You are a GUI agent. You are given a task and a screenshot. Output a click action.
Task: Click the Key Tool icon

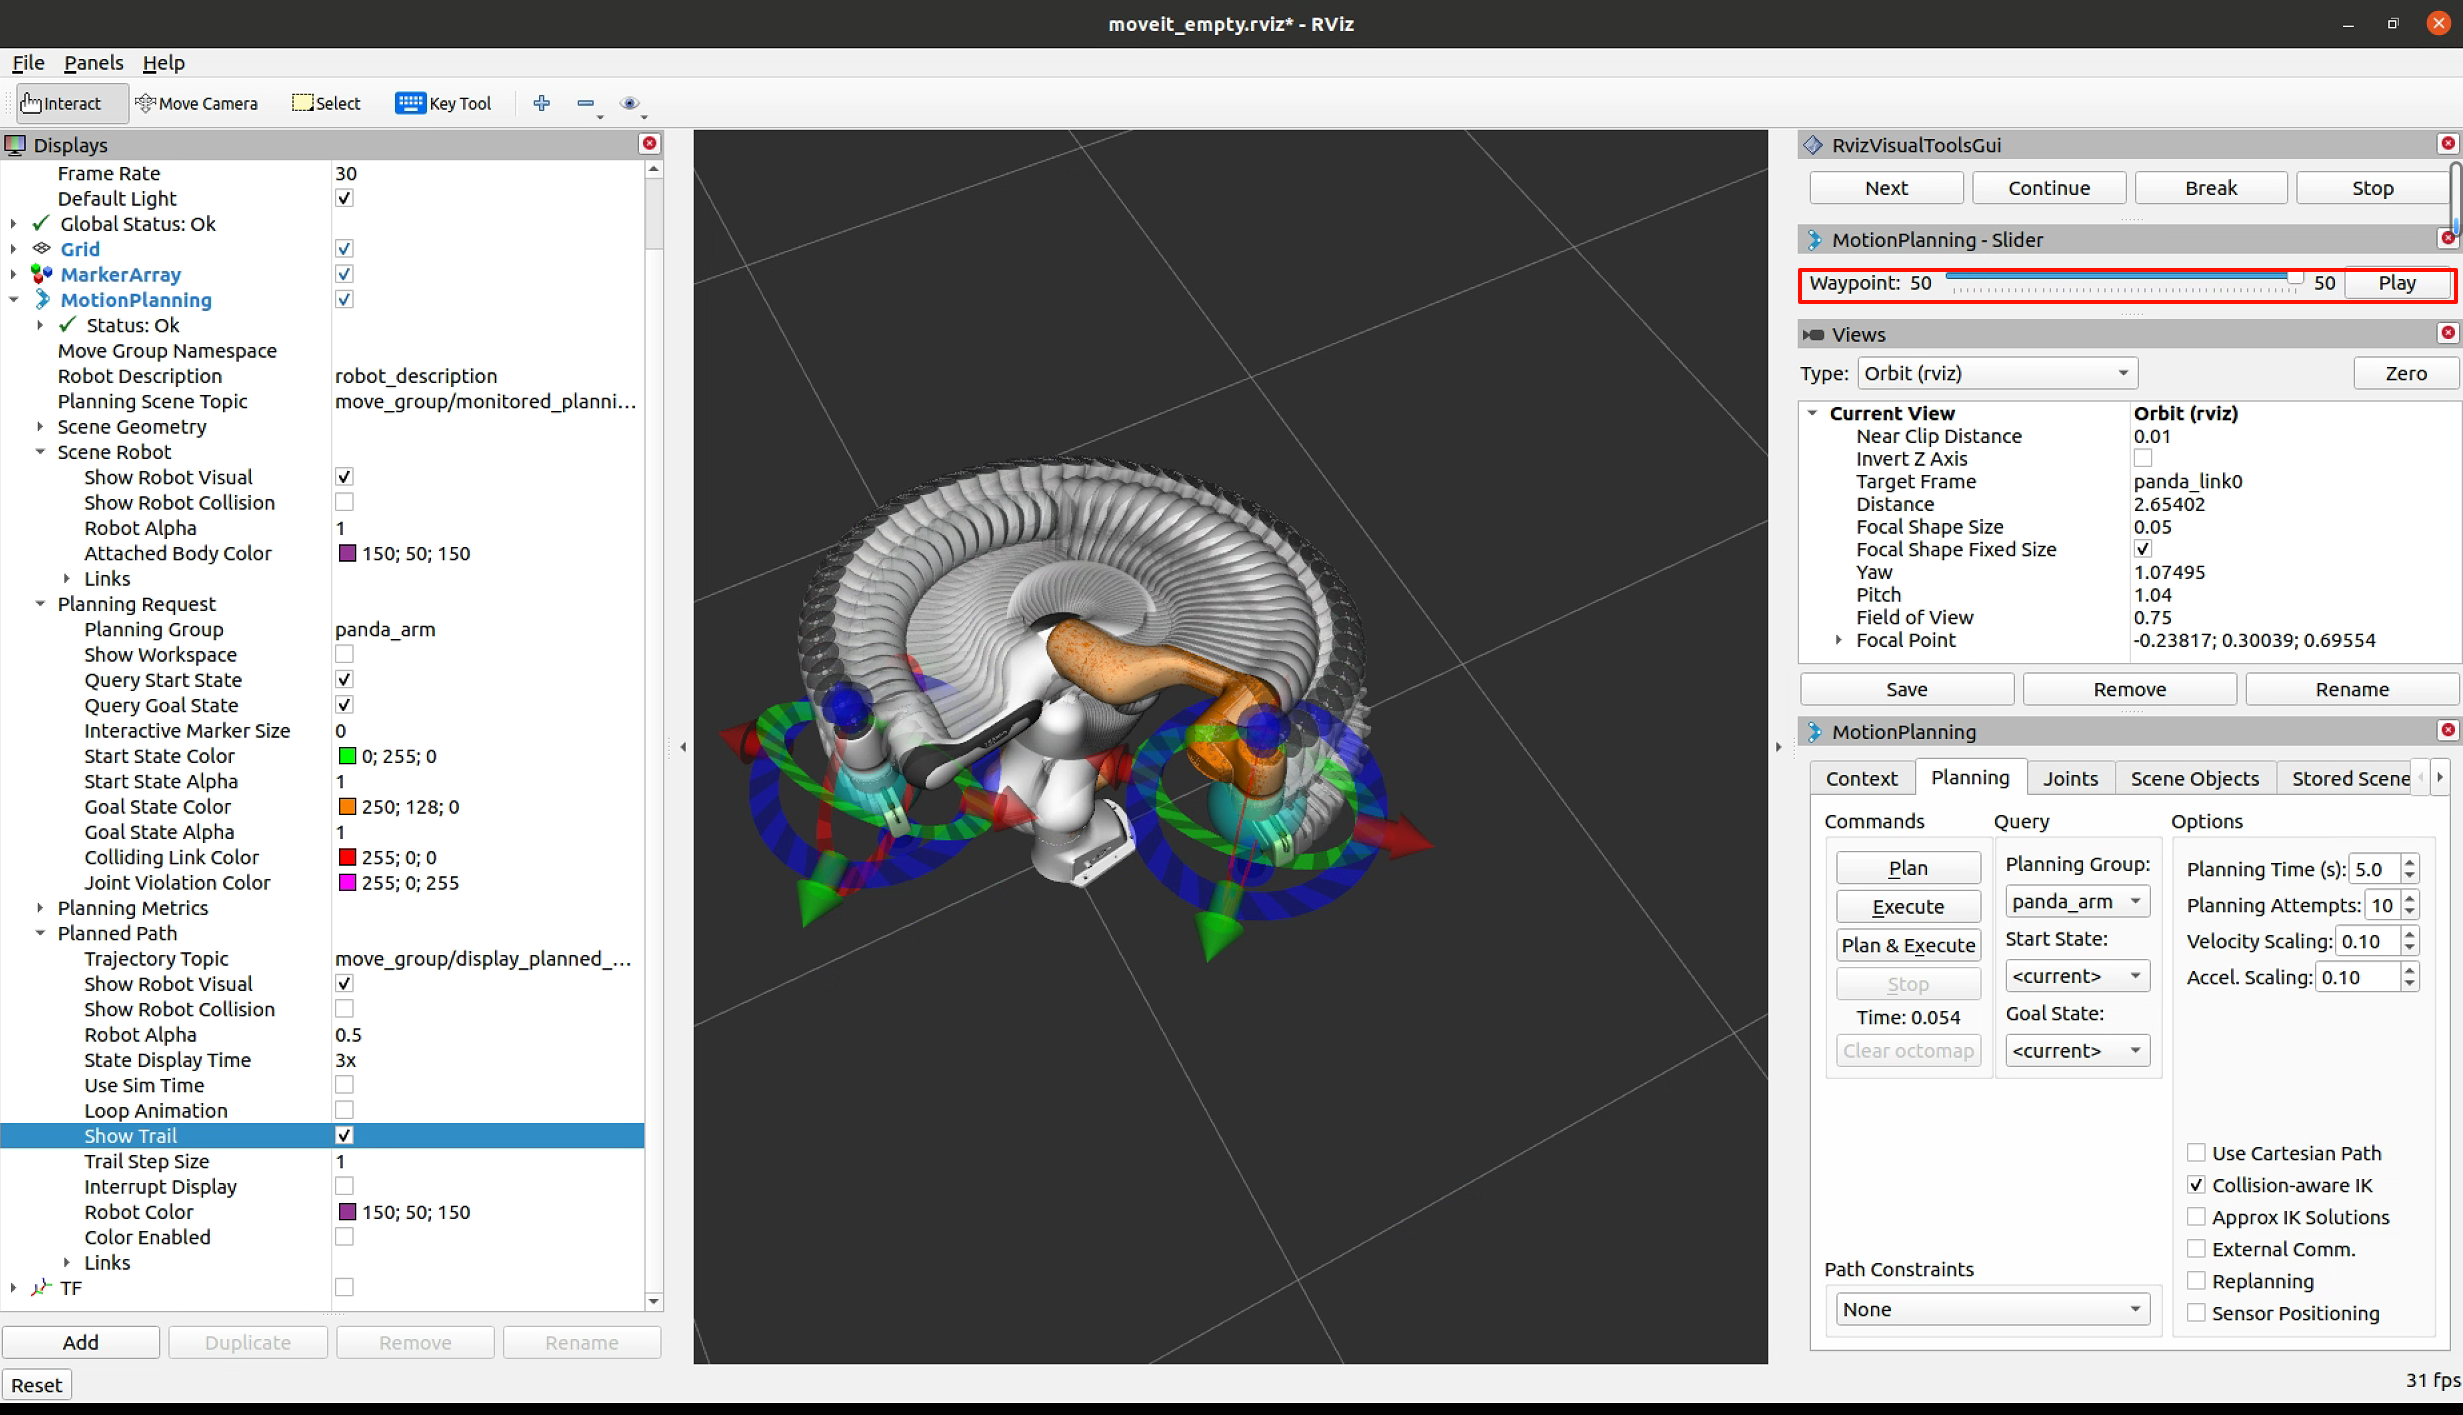point(410,103)
